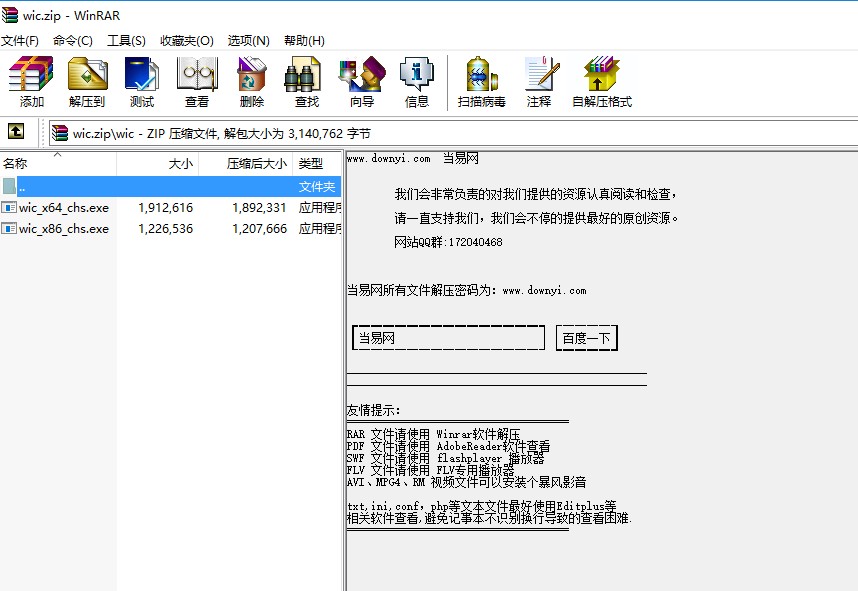The height and width of the screenshot is (591, 858).
Task: Open the 查看 (View) tool icon
Action: [196, 80]
